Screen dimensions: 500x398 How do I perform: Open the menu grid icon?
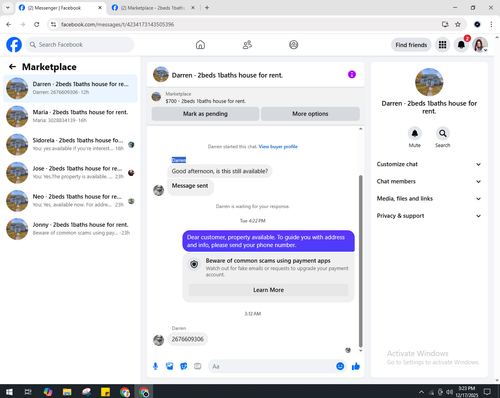442,45
